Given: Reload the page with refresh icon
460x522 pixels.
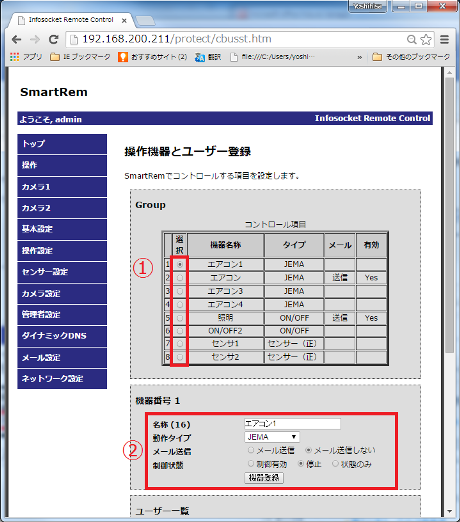Looking at the screenshot, I should (53, 40).
